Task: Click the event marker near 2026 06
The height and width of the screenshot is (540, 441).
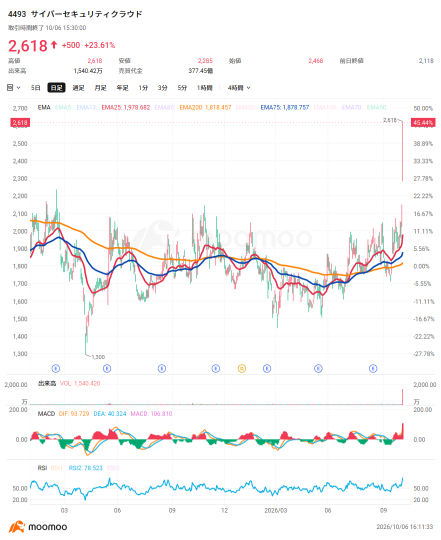Action: [318, 368]
